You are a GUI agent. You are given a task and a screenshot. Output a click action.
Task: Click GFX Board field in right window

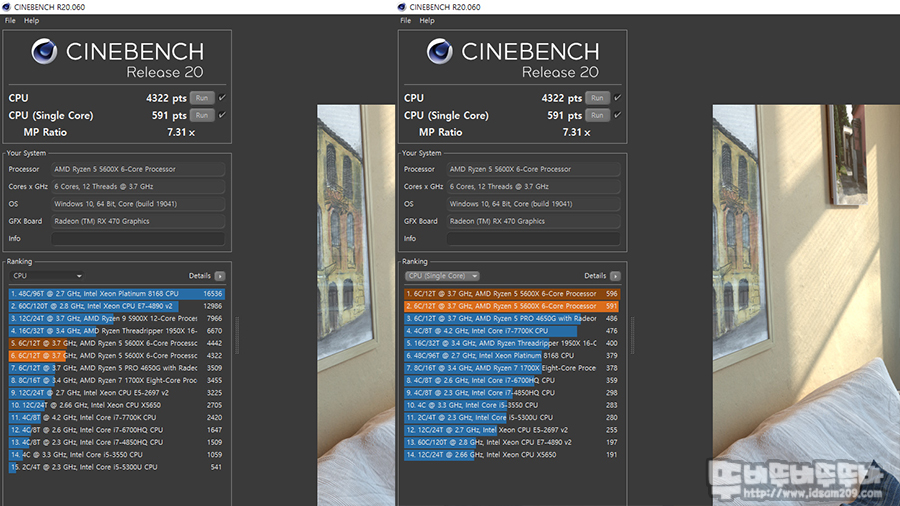pyautogui.click(x=533, y=221)
